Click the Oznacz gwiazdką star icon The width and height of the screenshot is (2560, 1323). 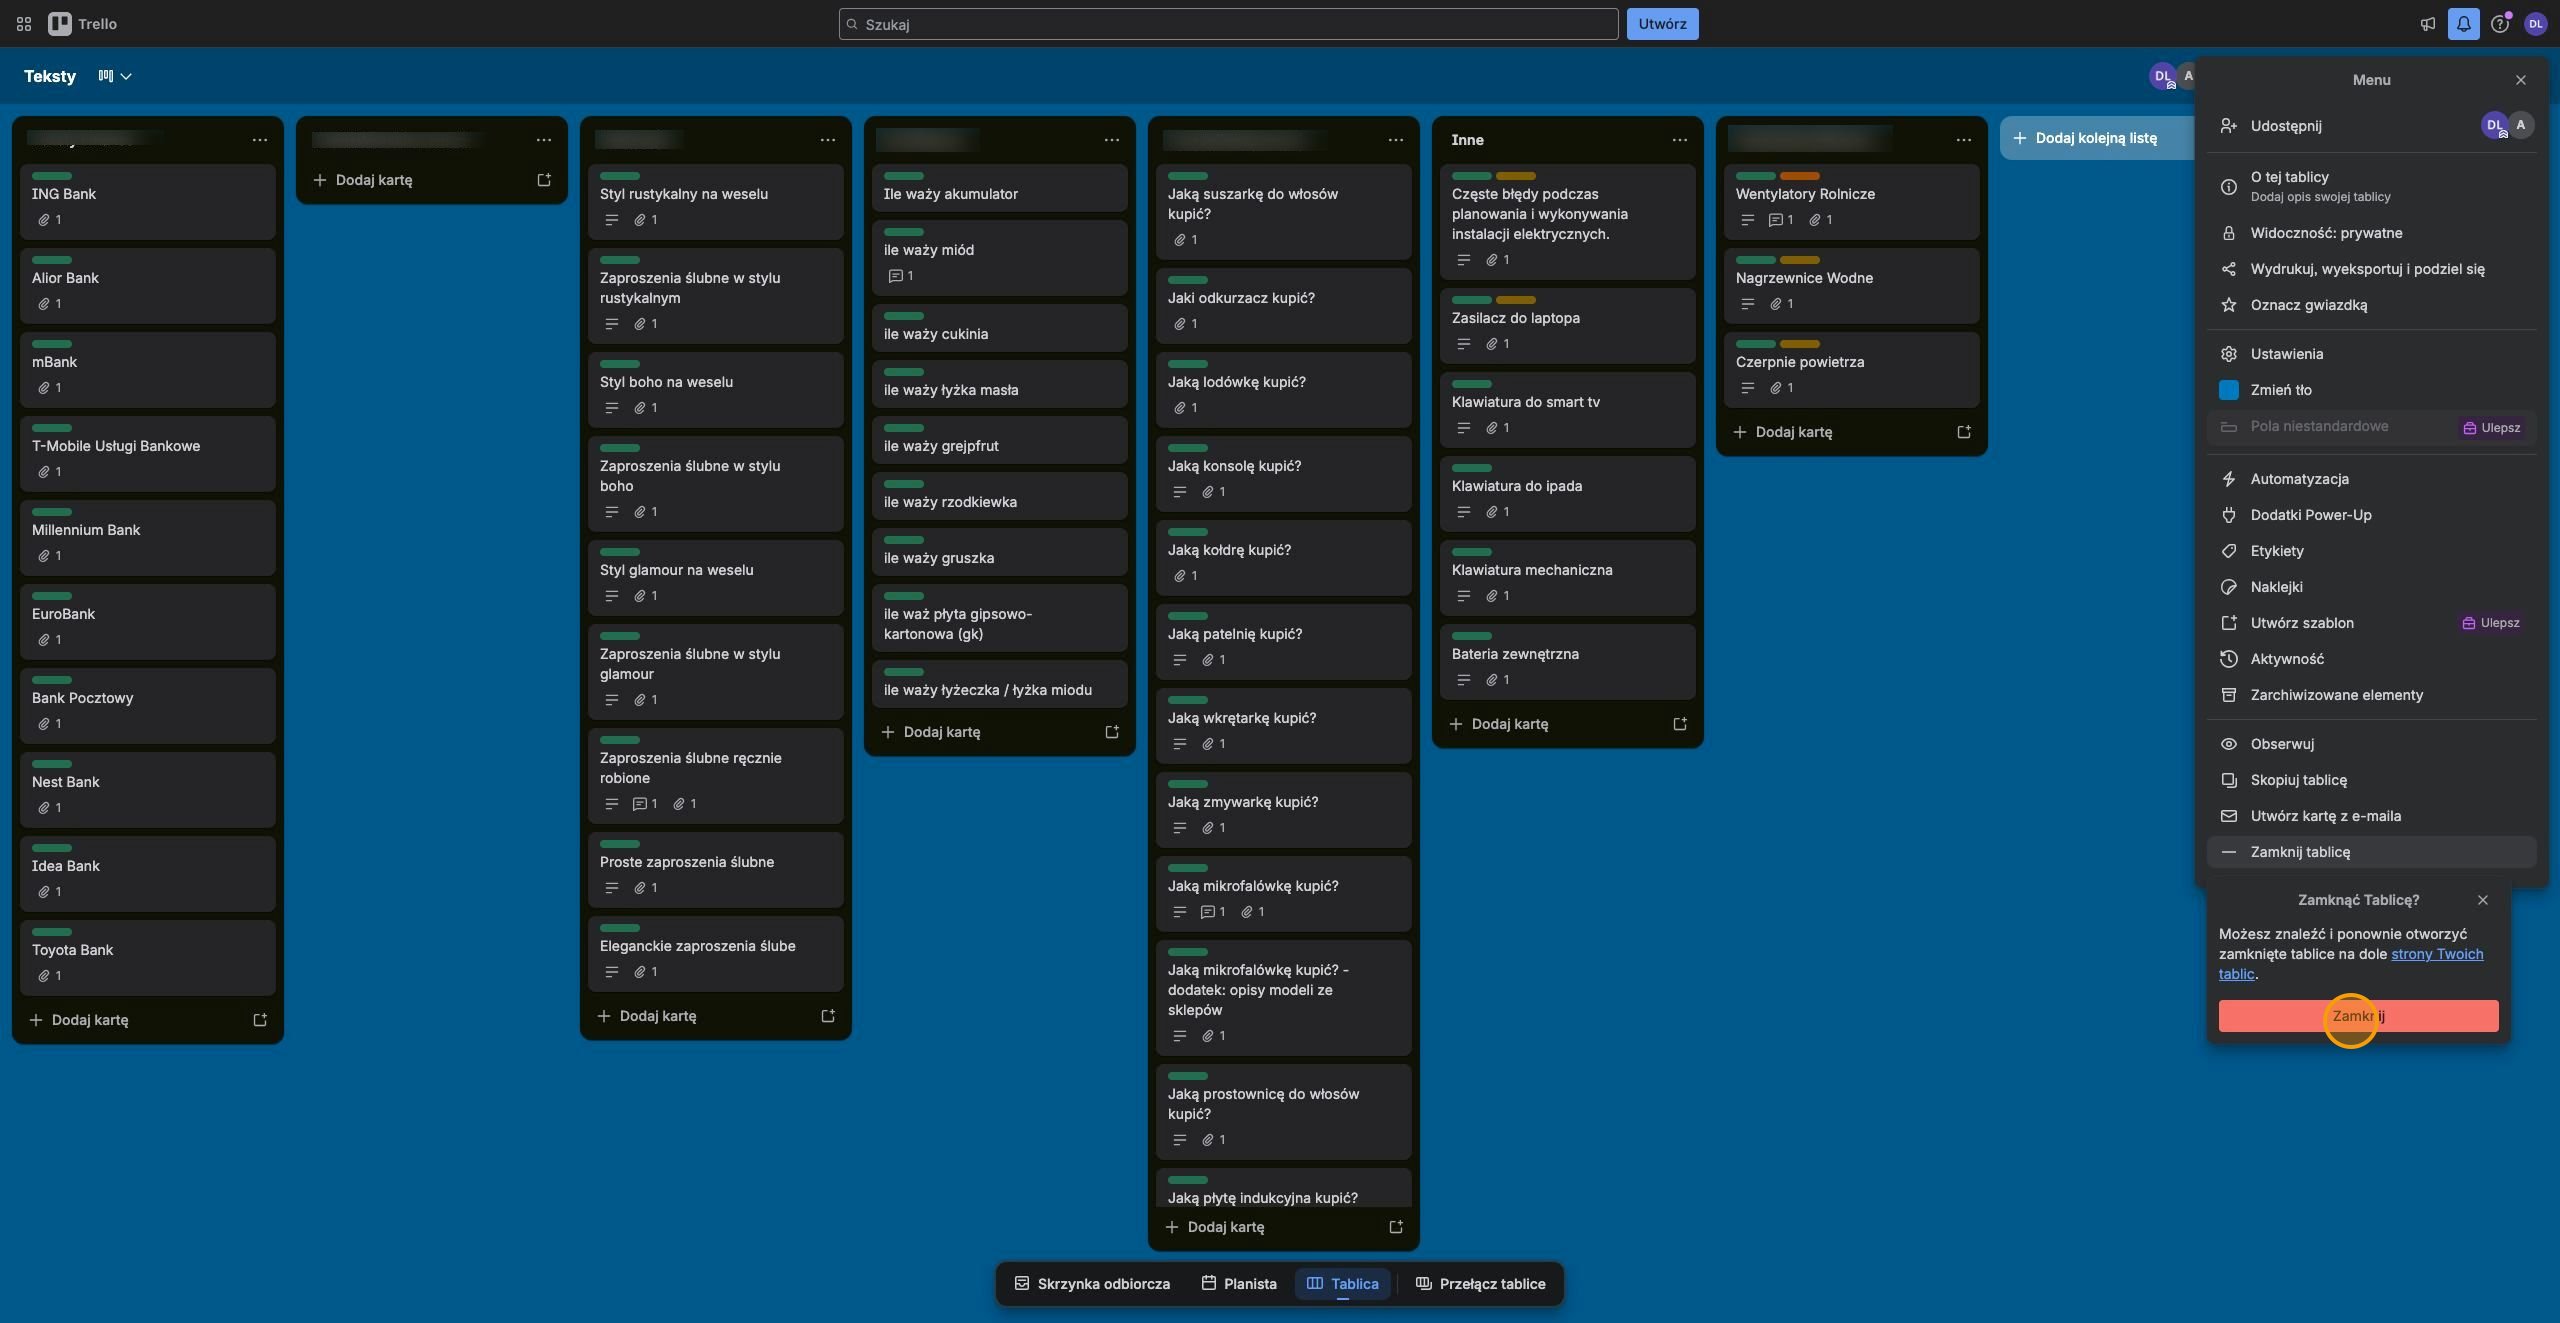tap(2229, 305)
